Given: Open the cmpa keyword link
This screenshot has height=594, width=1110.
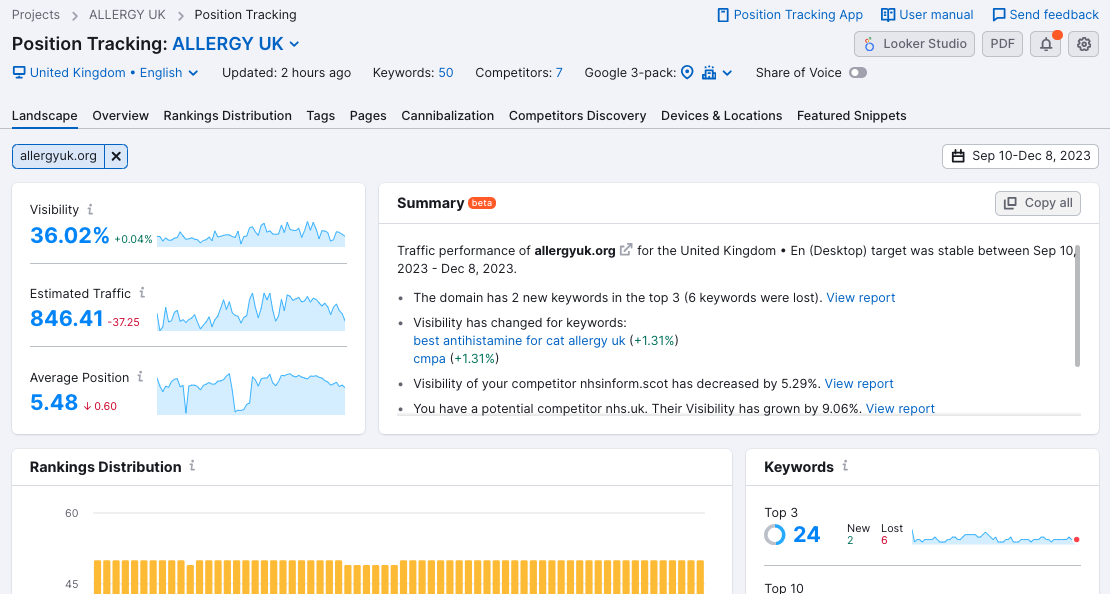Looking at the screenshot, I should coord(429,358).
